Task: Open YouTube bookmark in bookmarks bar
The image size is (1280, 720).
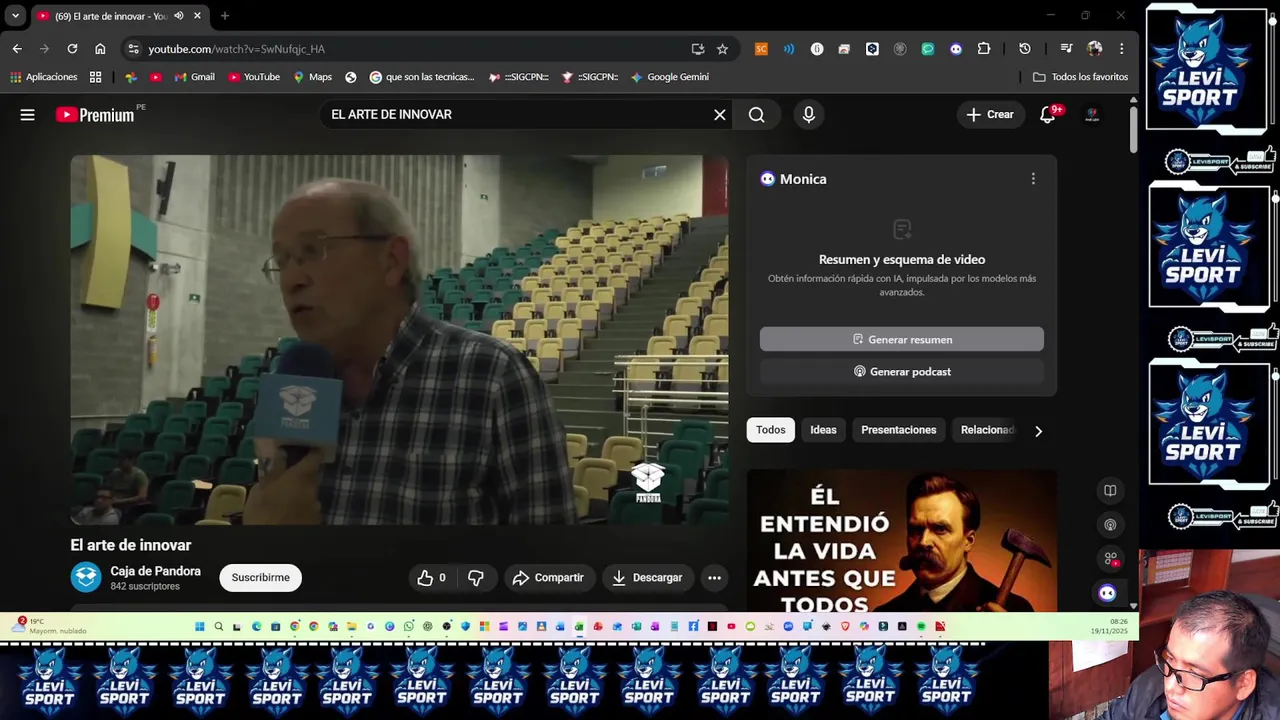Action: click(x=254, y=77)
